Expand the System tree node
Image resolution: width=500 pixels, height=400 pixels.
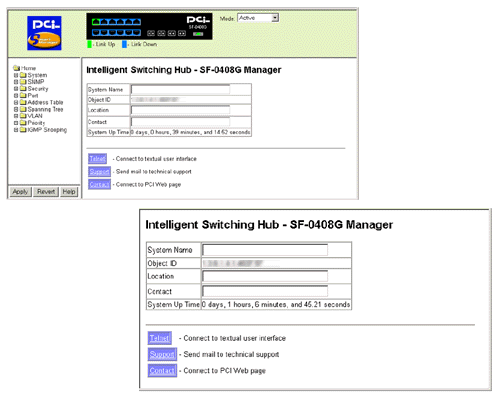[x=16, y=75]
